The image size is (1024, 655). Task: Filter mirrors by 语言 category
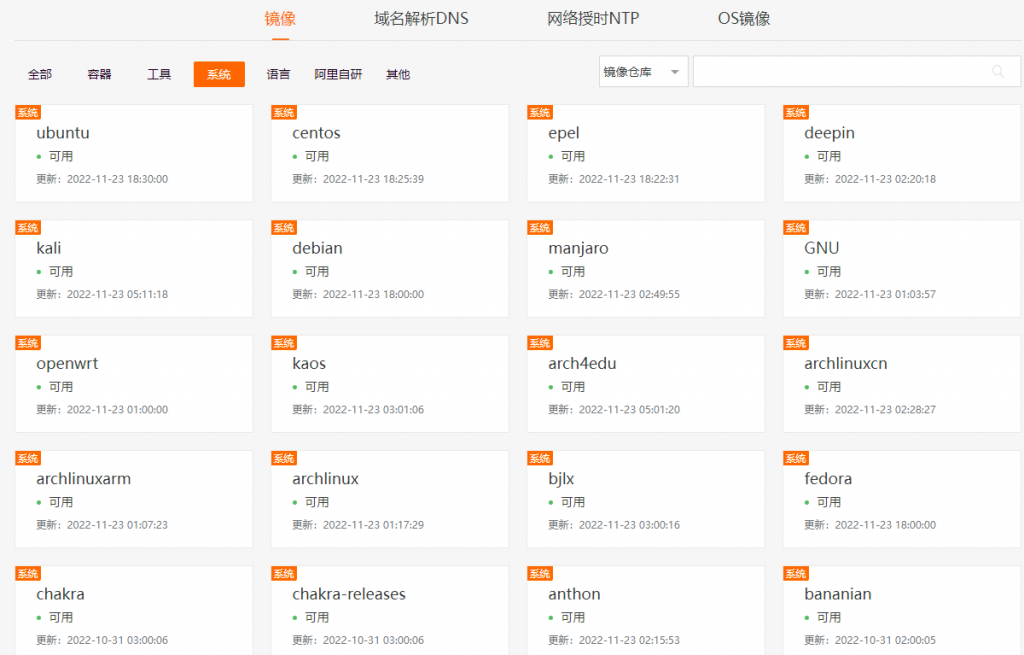(x=278, y=74)
